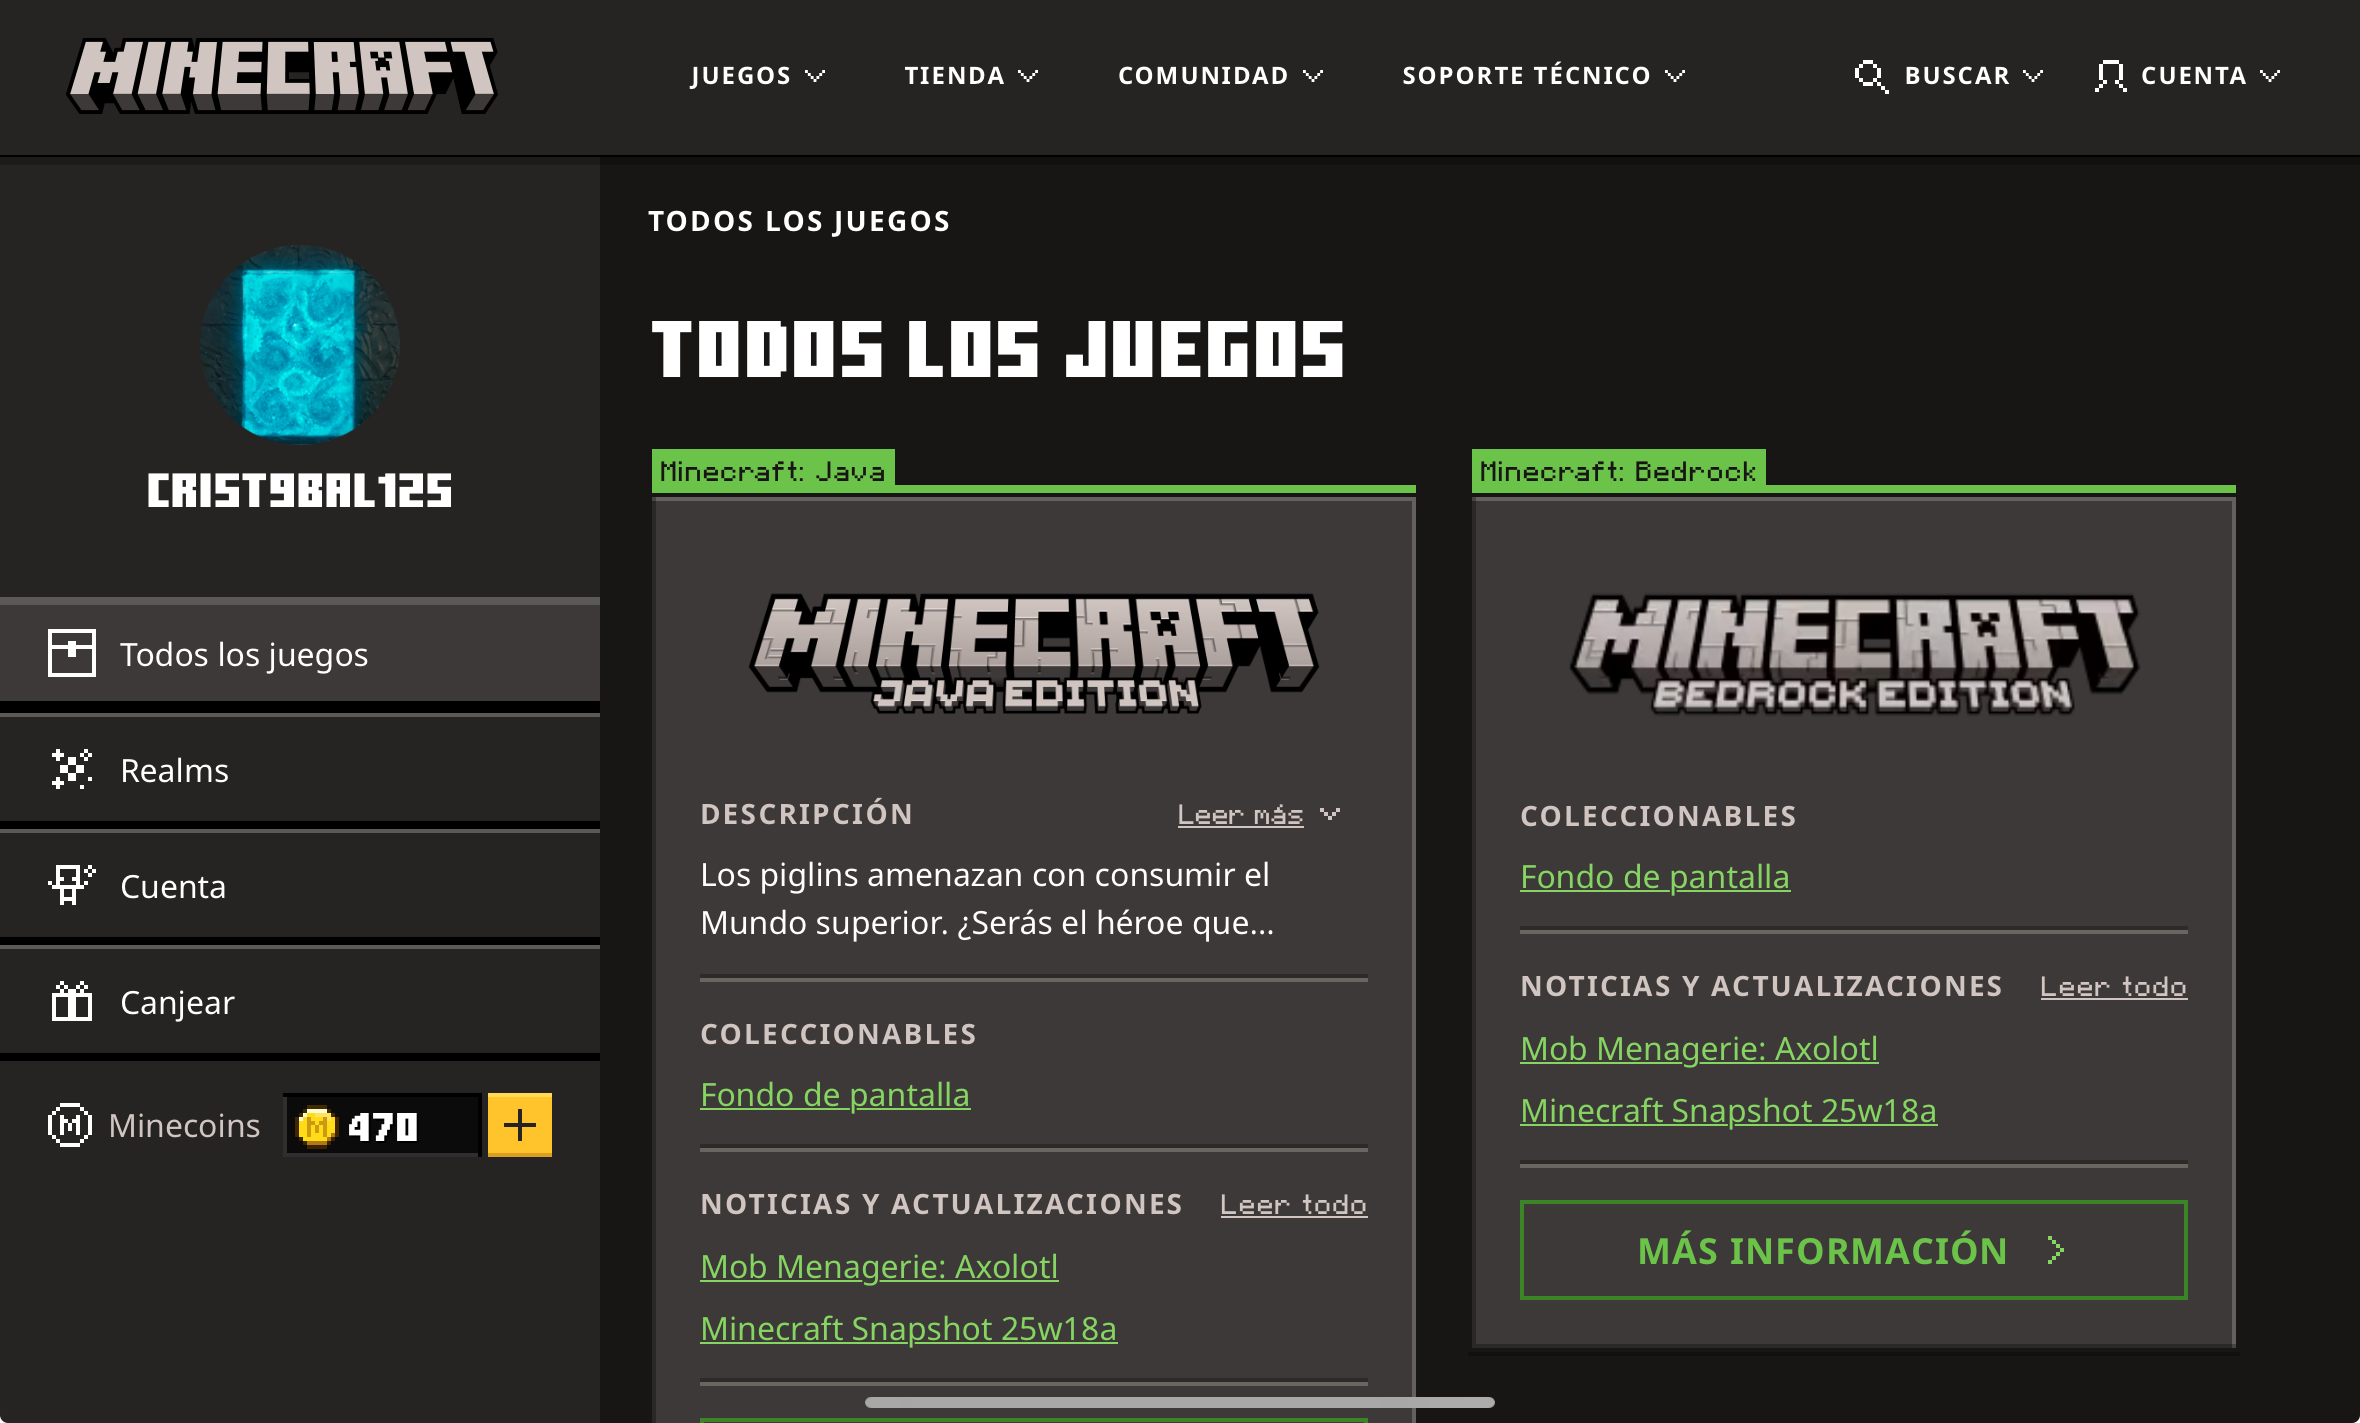
Task: Open Fondo de pantalla link under Java
Action: click(x=834, y=1095)
